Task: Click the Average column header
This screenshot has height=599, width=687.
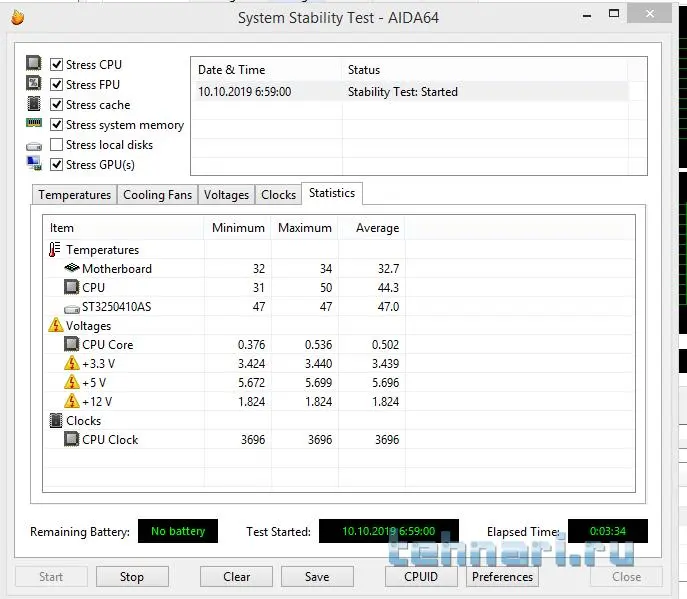Action: [x=372, y=228]
